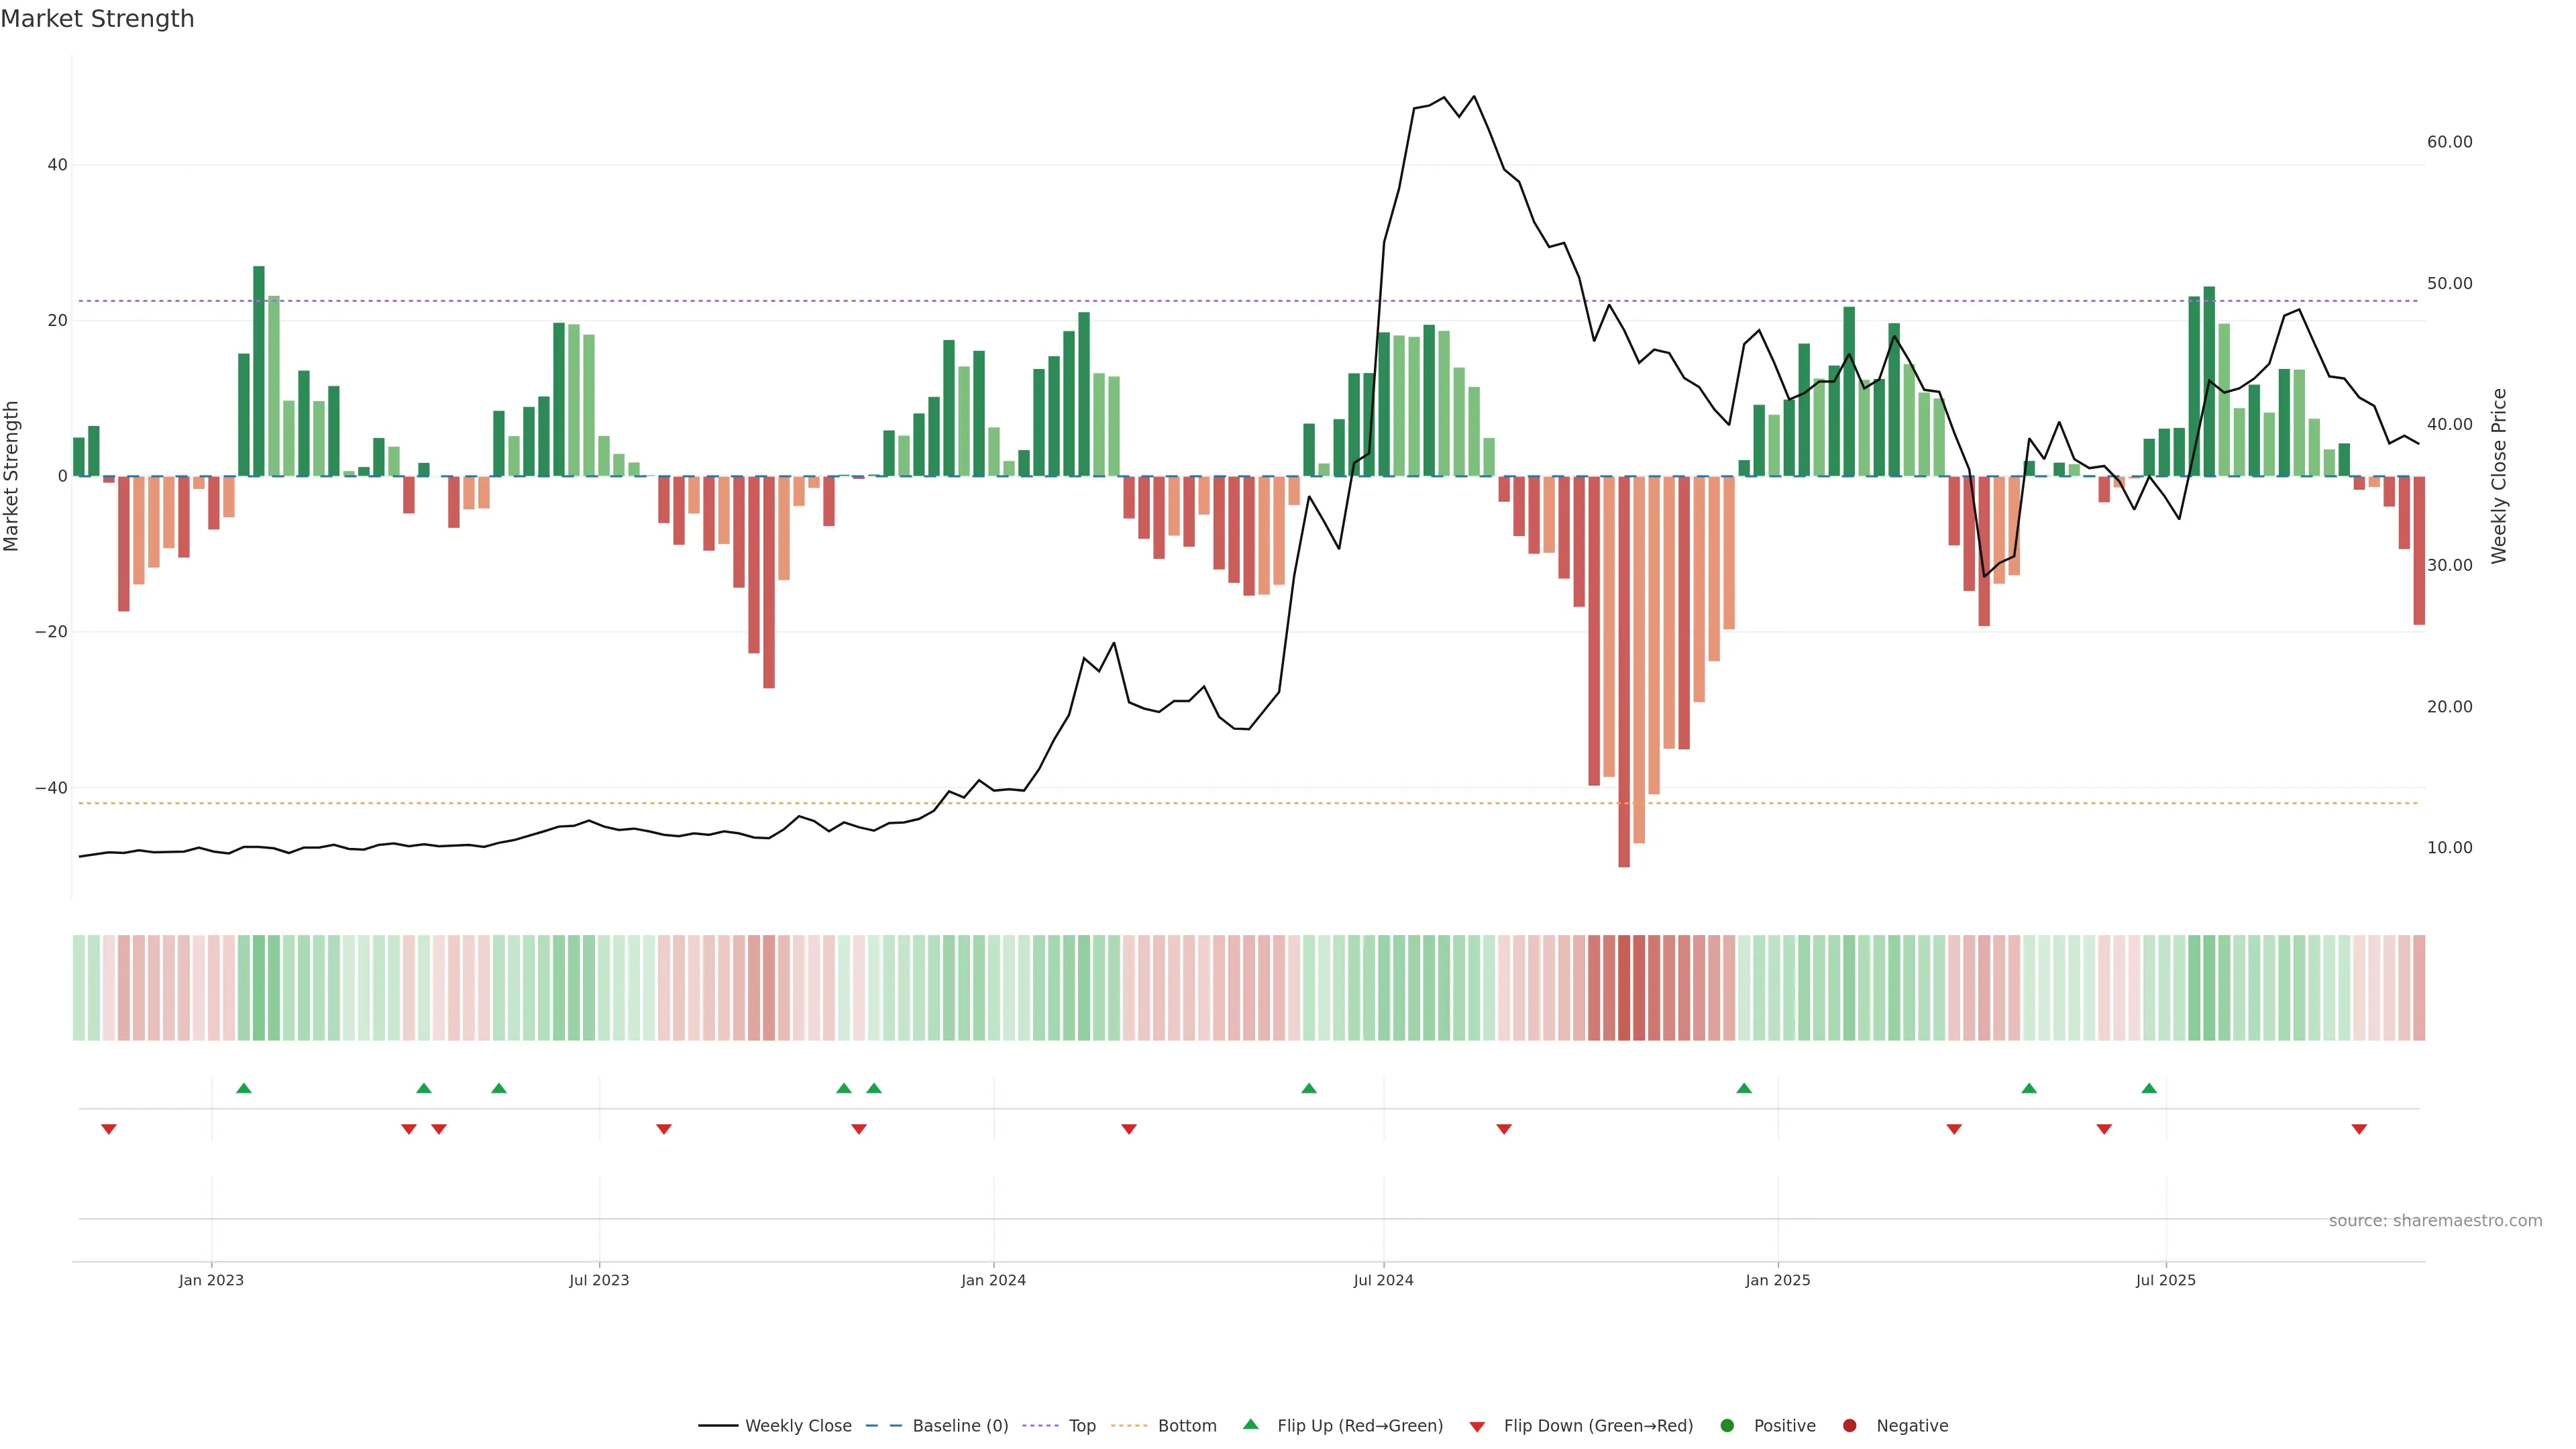The width and height of the screenshot is (2576, 1449).
Task: Click the rightmost green flip-up triangle marker
Action: (x=2149, y=1088)
